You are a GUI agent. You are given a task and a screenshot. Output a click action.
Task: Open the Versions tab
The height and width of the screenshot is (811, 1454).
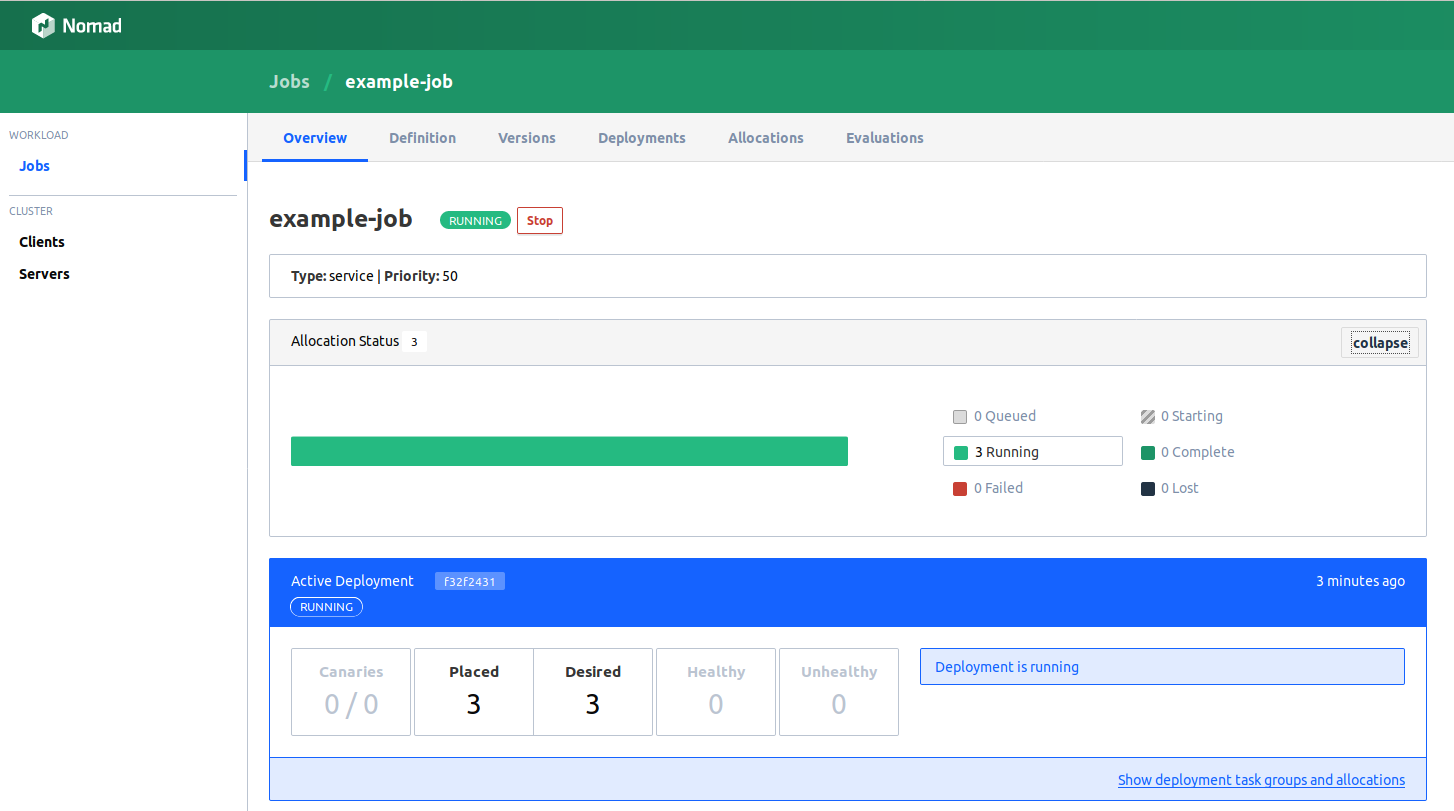point(526,138)
